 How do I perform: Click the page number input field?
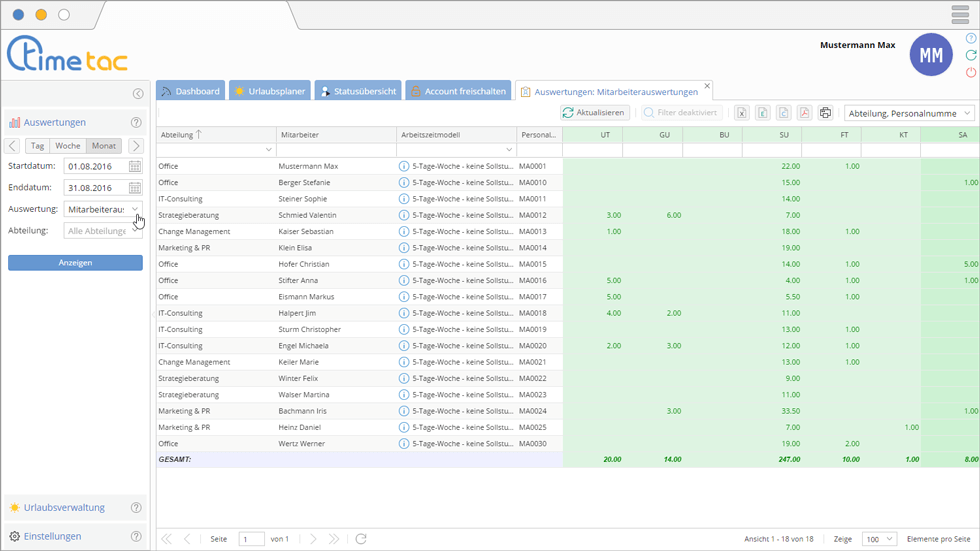pos(251,539)
